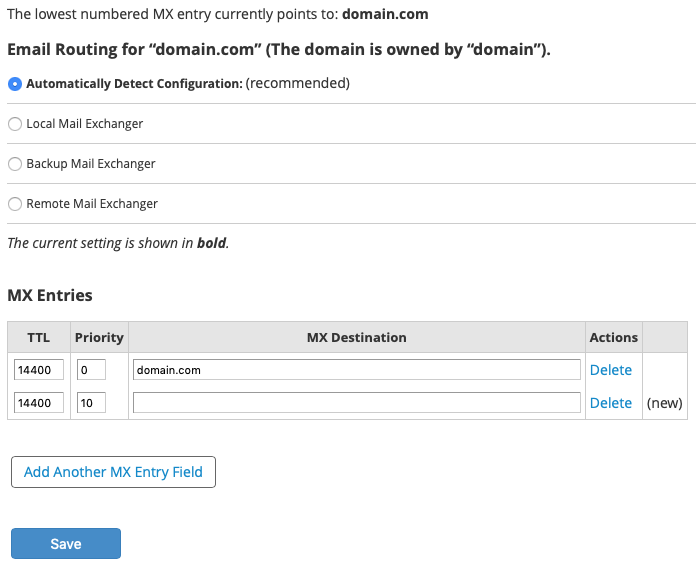Click the MX Destination column header

[x=356, y=338]
